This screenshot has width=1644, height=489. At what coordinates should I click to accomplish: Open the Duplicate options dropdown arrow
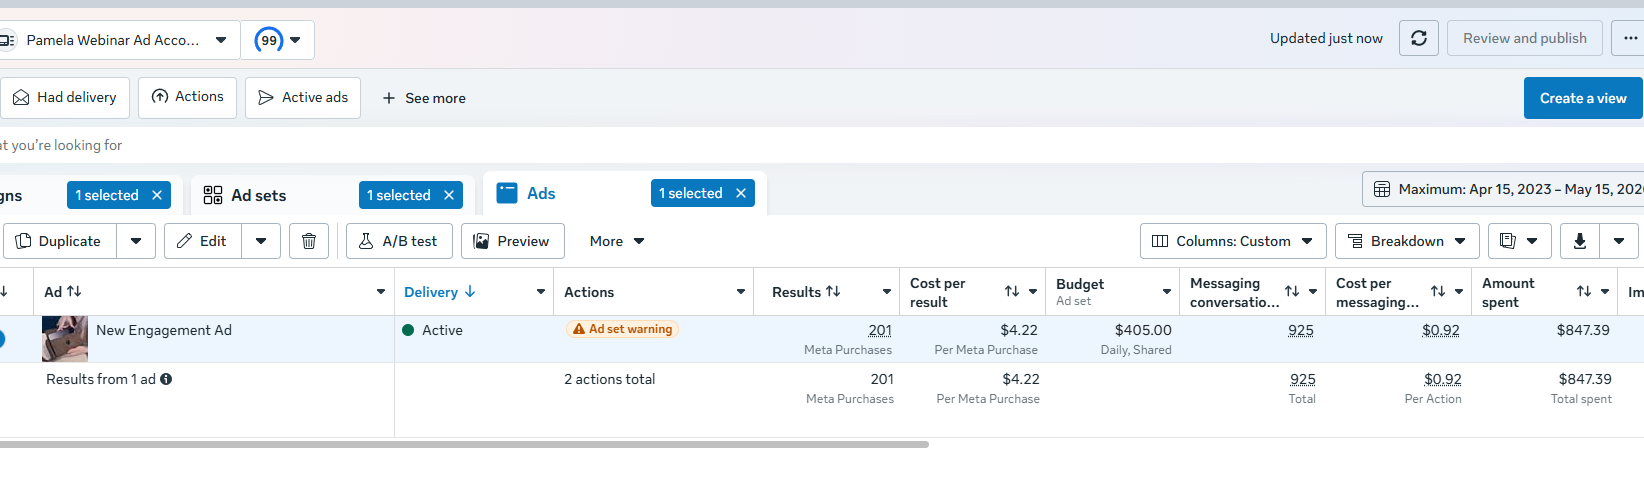[136, 241]
